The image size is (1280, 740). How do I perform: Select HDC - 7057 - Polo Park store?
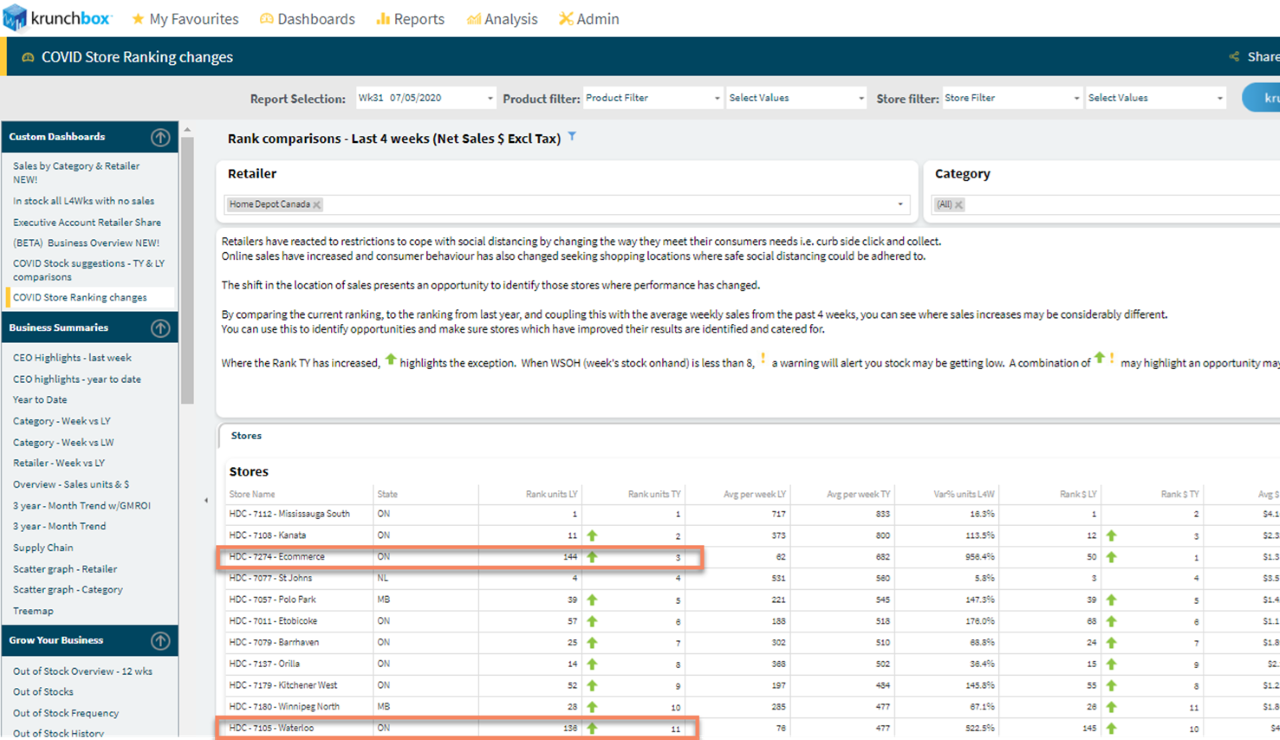coord(273,600)
